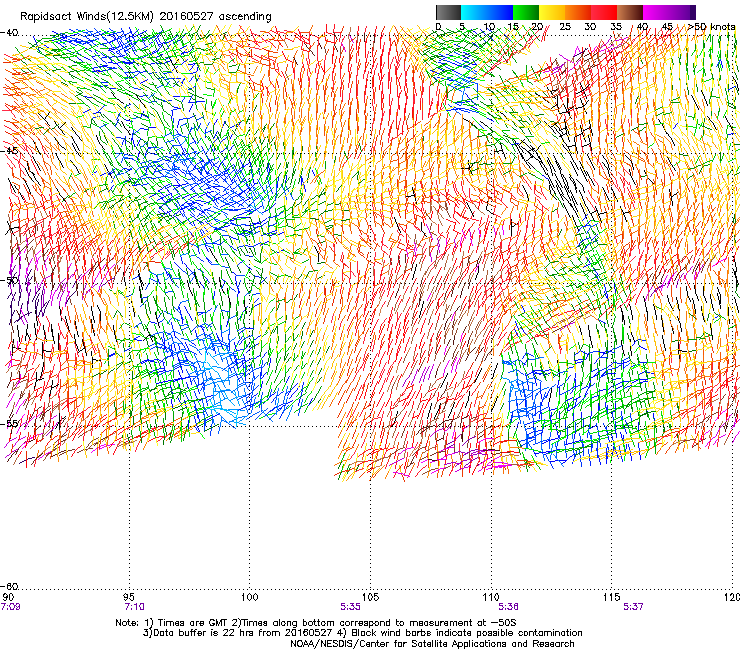Click the latitude label -55

click(x=9, y=423)
